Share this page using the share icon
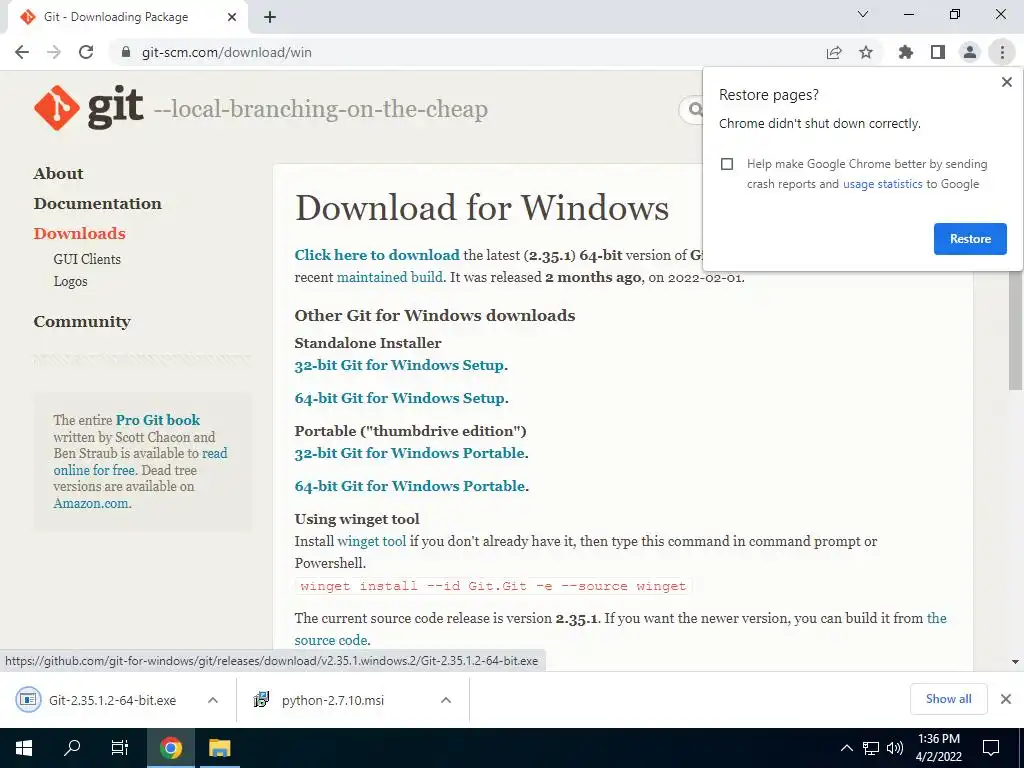Viewport: 1024px width, 768px height. (834, 52)
